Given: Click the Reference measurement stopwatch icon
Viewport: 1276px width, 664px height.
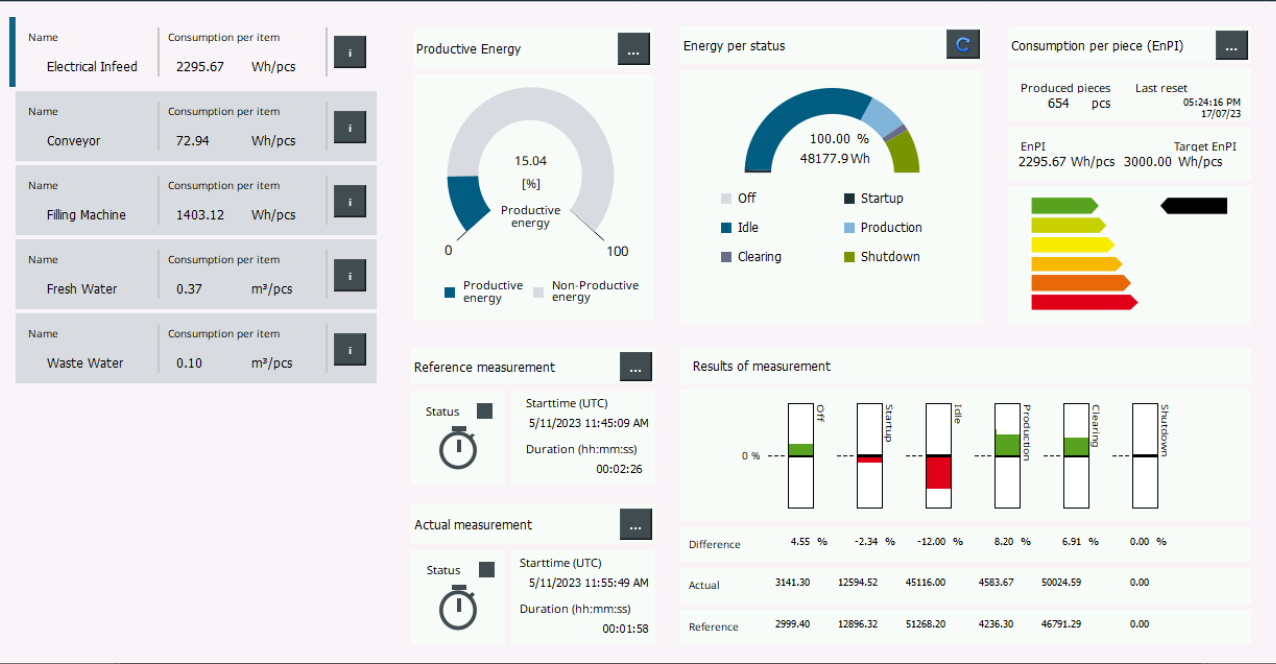Looking at the screenshot, I should coord(458,447).
